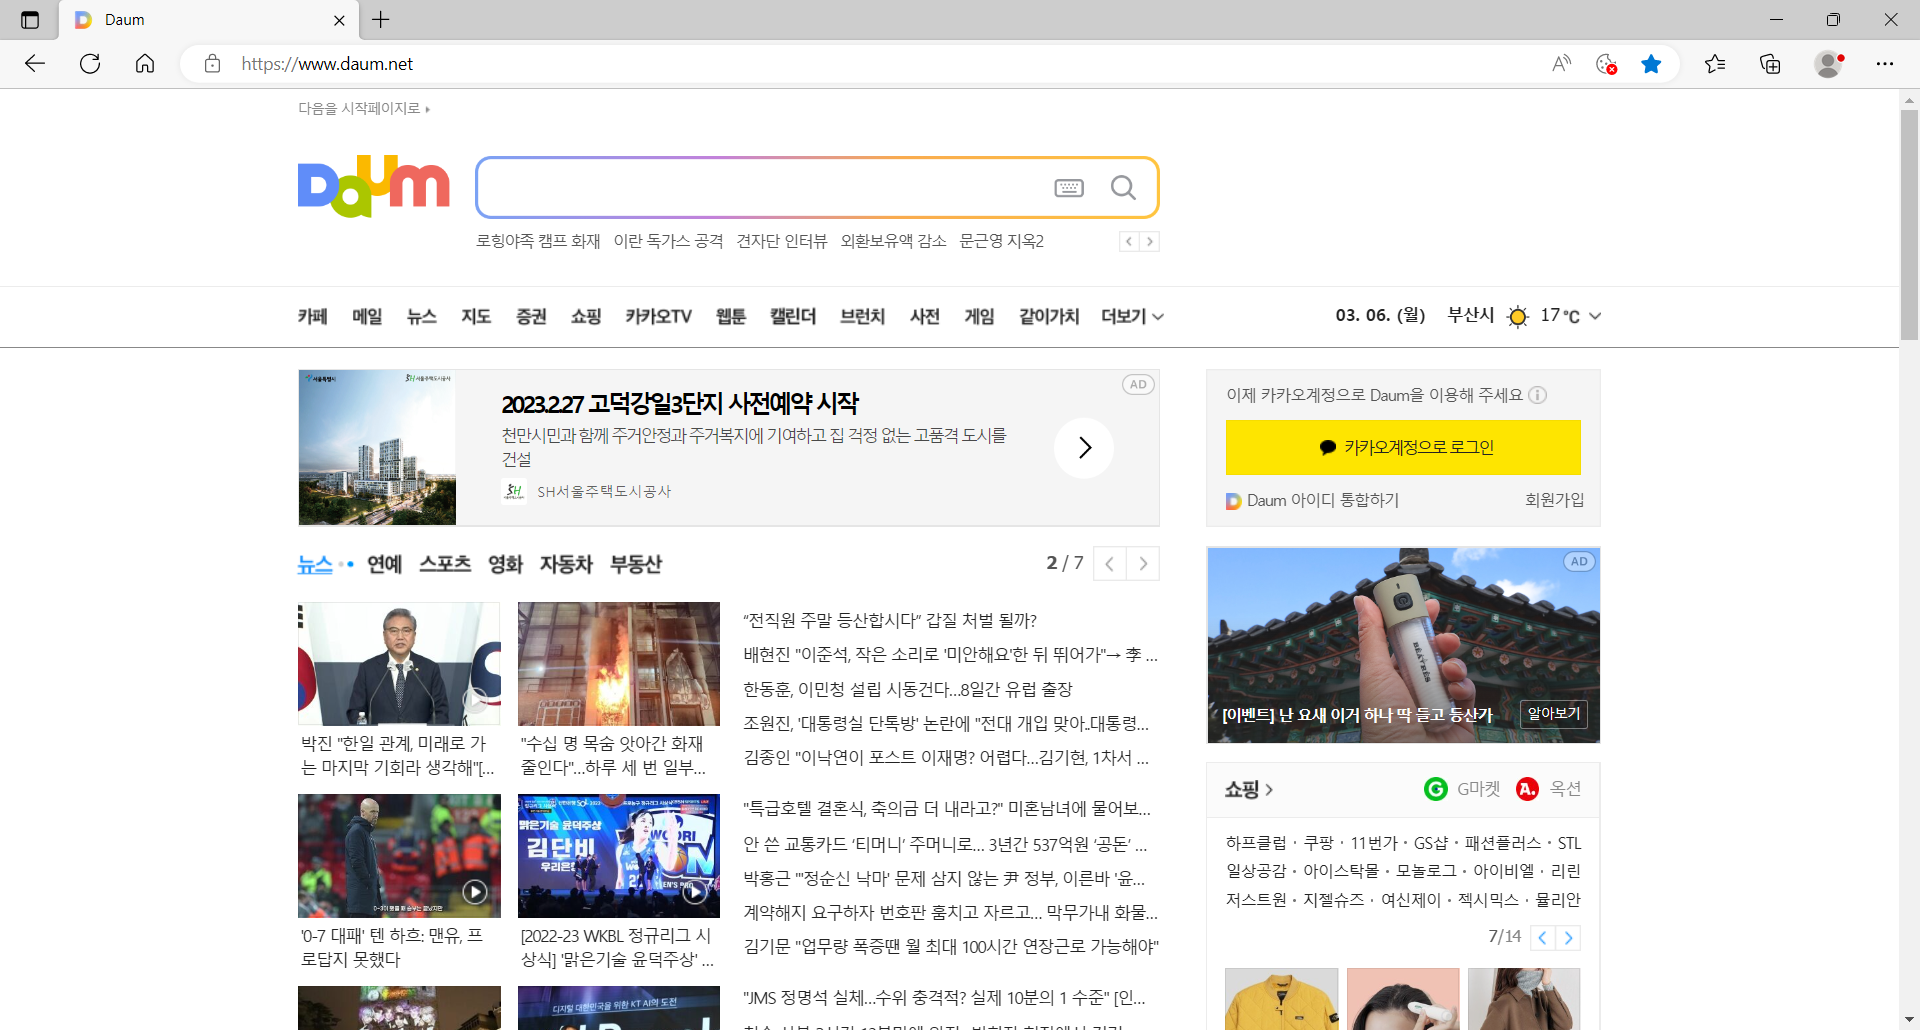Image resolution: width=1920 pixels, height=1030 pixels.
Task: Open Favorites list icon
Action: [1715, 64]
